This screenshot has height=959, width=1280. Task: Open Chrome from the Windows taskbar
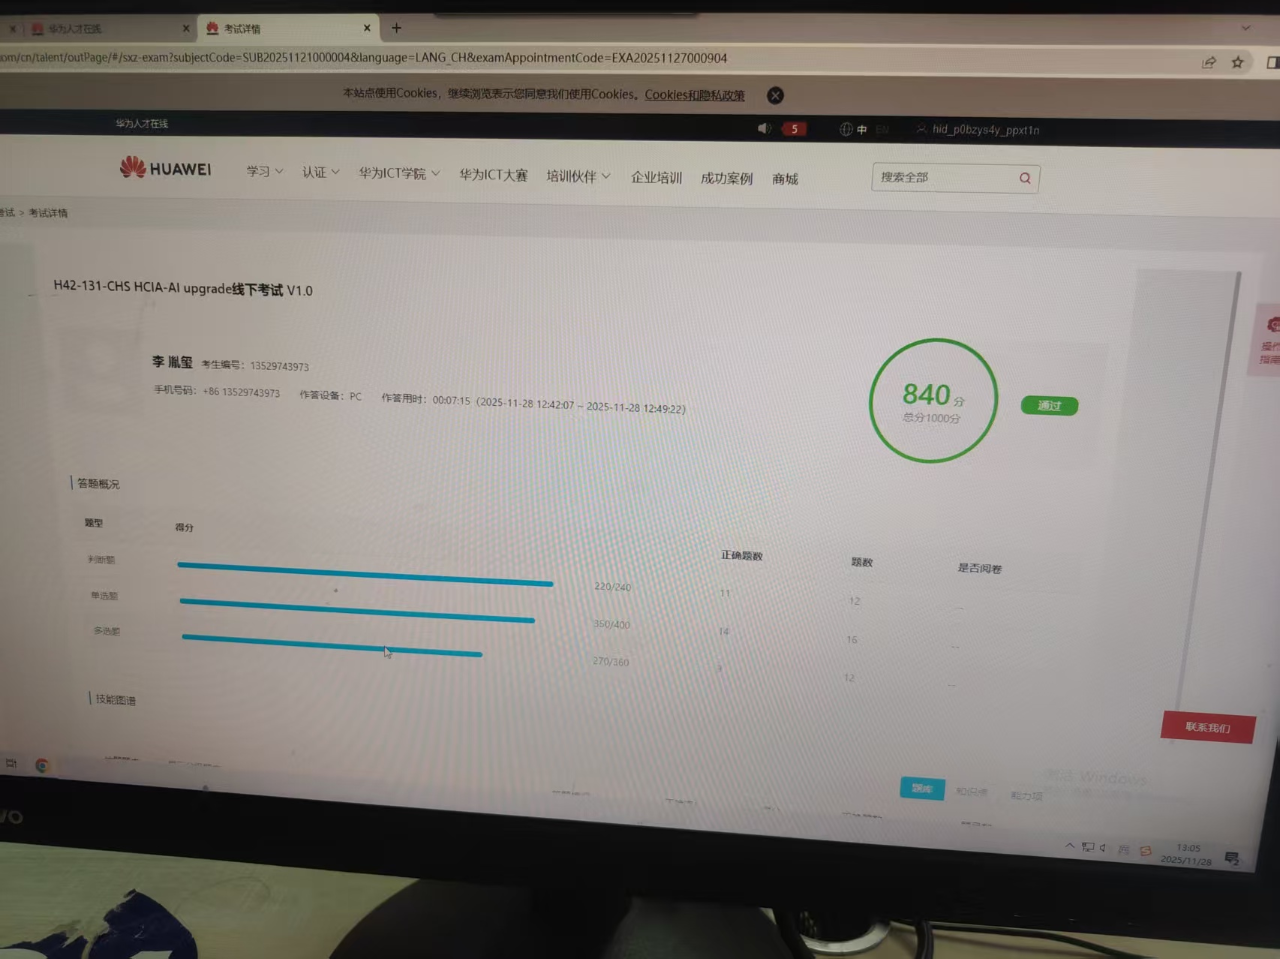(42, 765)
